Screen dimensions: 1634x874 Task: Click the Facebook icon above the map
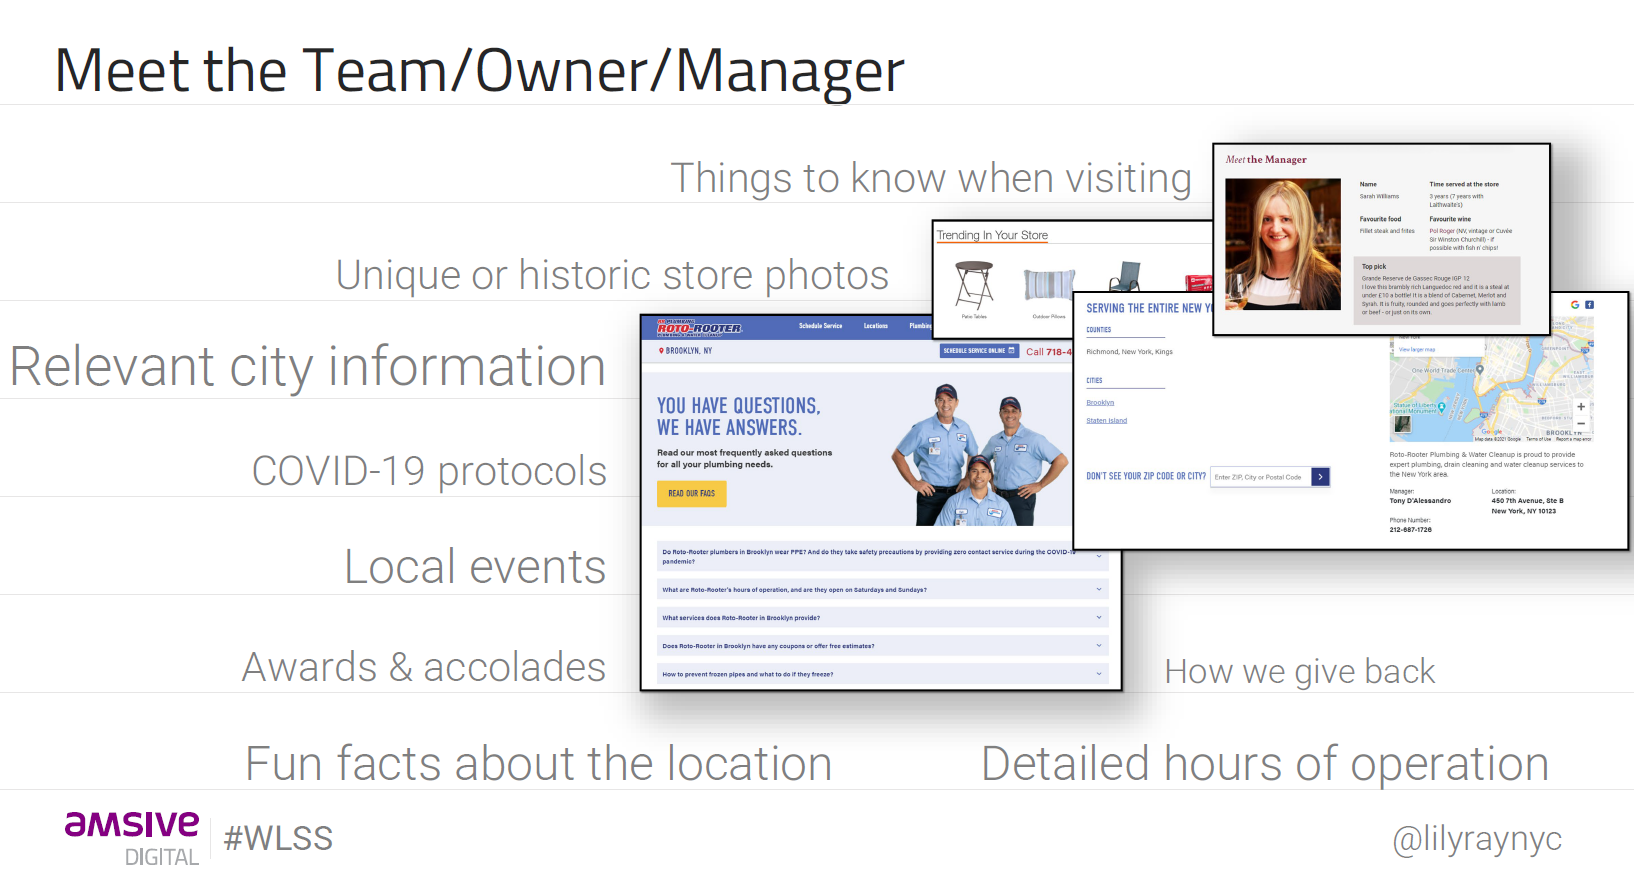[x=1589, y=305]
